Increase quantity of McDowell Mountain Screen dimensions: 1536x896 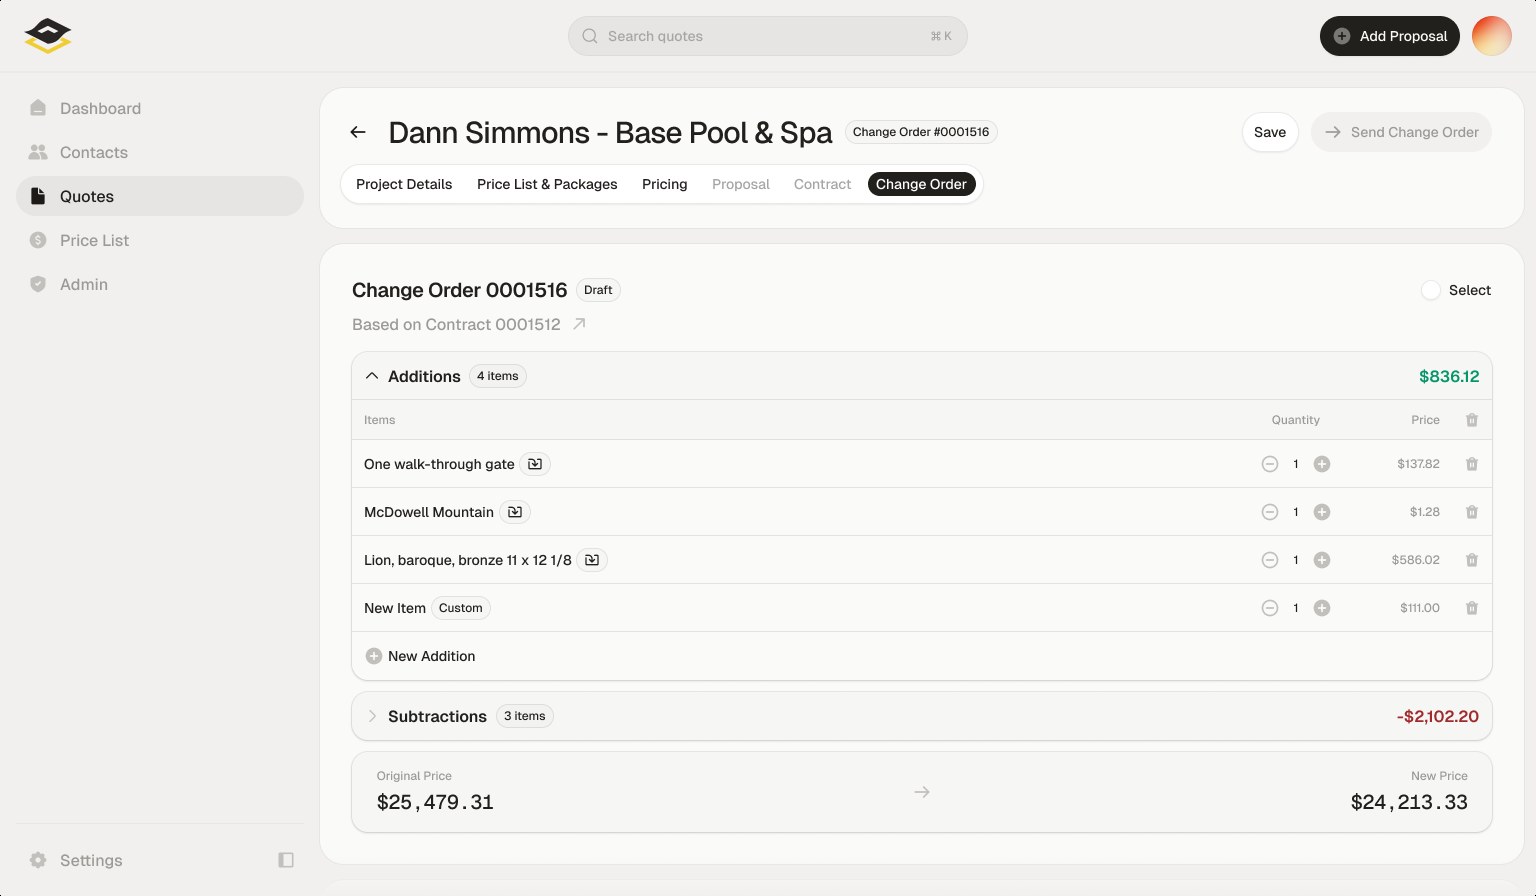click(x=1322, y=512)
